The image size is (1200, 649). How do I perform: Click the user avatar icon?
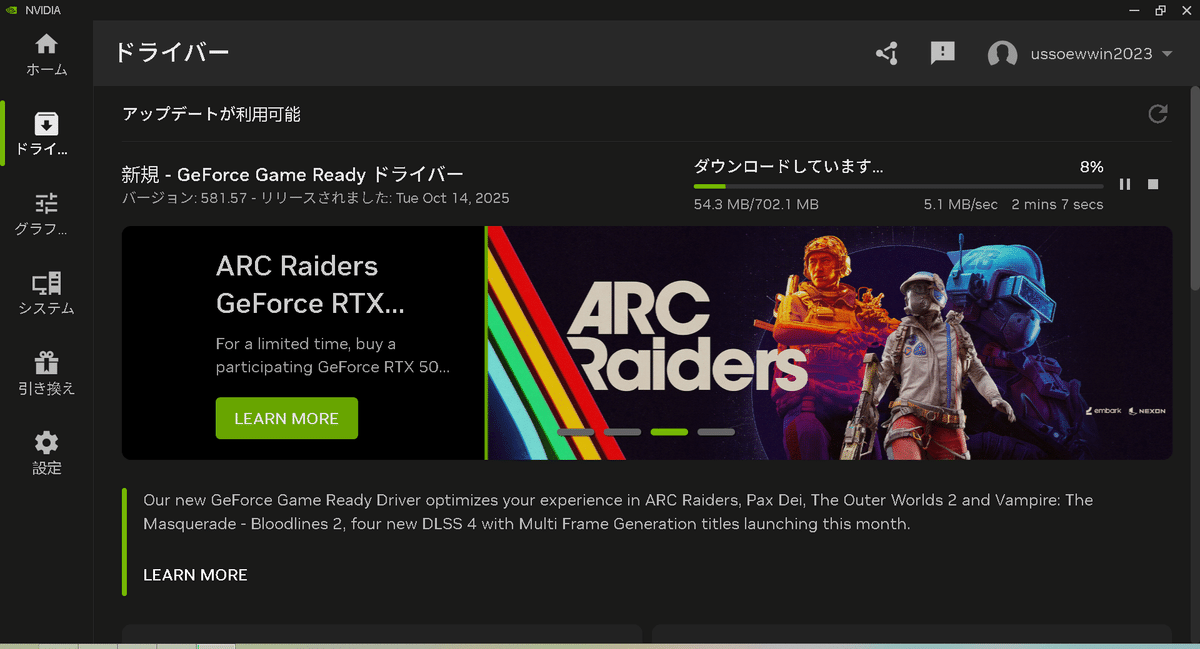click(x=1002, y=54)
